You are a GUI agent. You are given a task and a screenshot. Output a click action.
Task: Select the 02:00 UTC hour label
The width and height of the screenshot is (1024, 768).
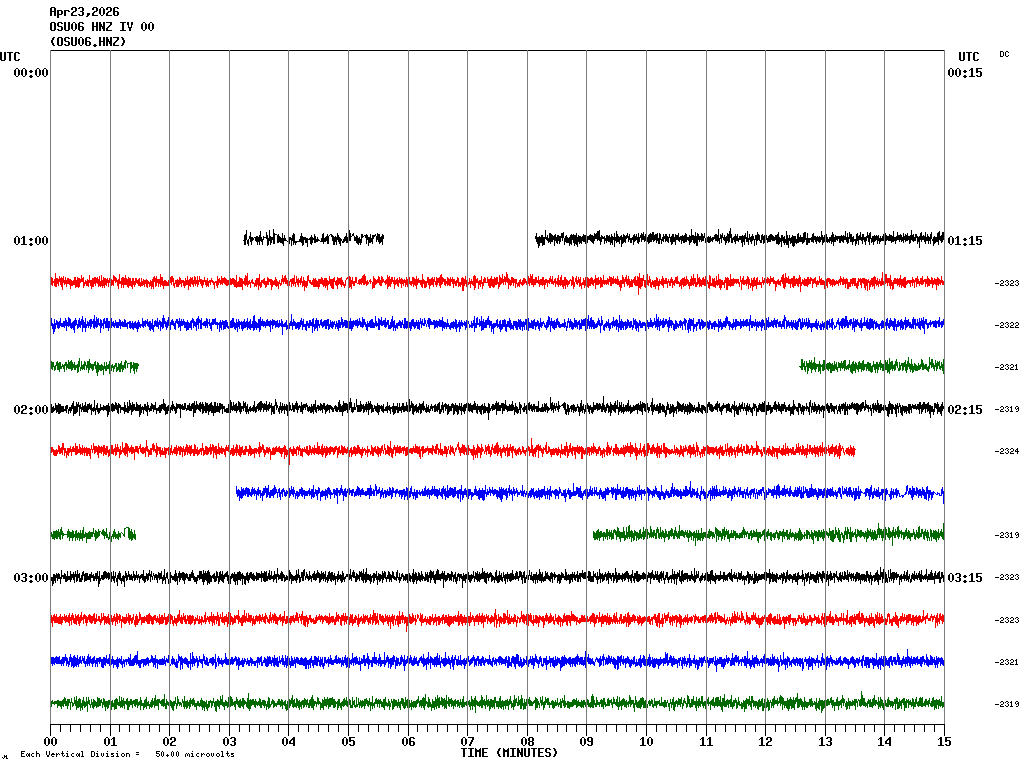coord(31,410)
